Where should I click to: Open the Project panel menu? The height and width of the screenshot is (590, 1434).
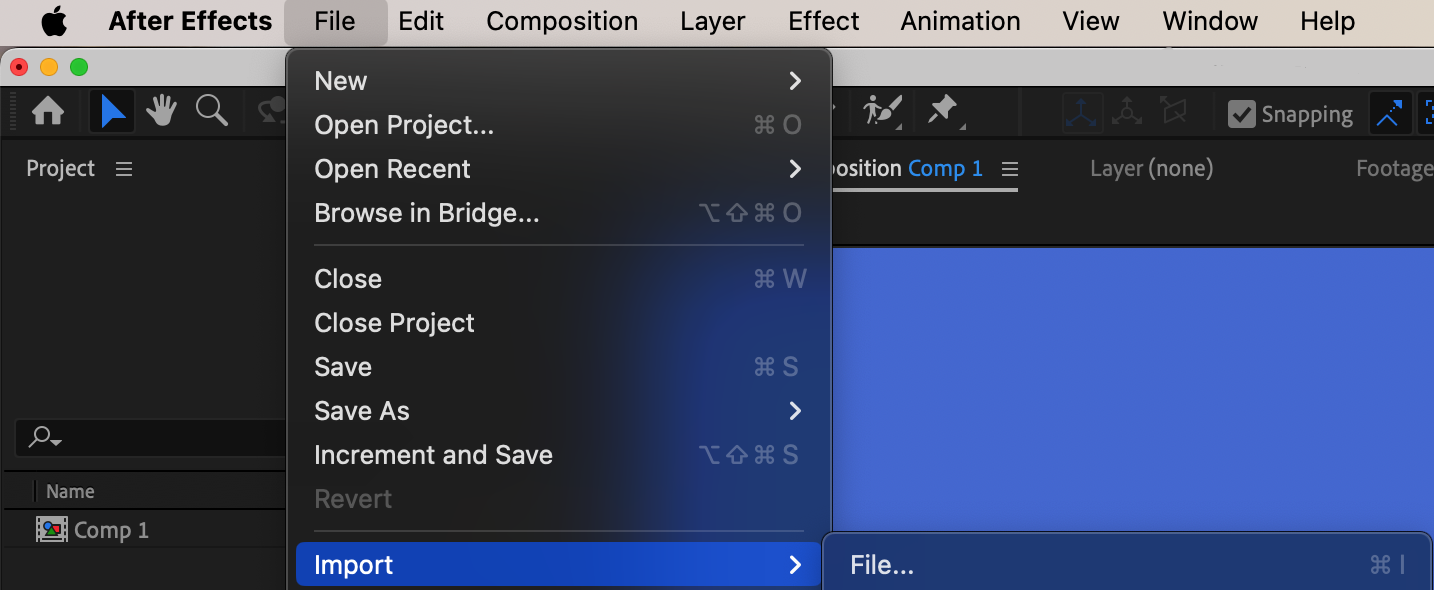tap(124, 169)
